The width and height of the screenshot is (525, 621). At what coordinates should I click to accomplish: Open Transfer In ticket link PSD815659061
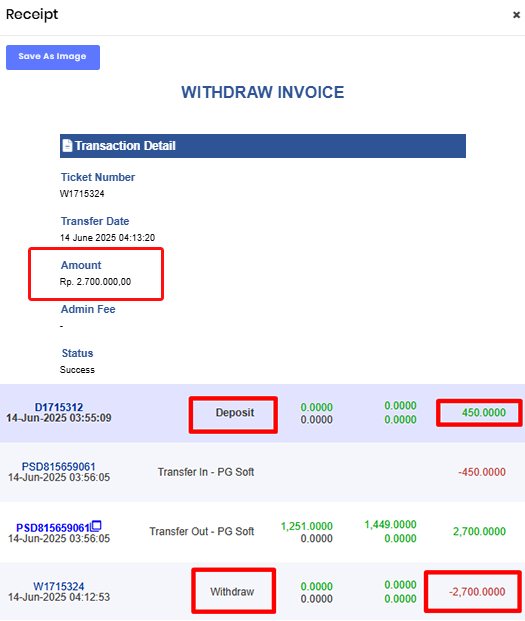[58, 467]
